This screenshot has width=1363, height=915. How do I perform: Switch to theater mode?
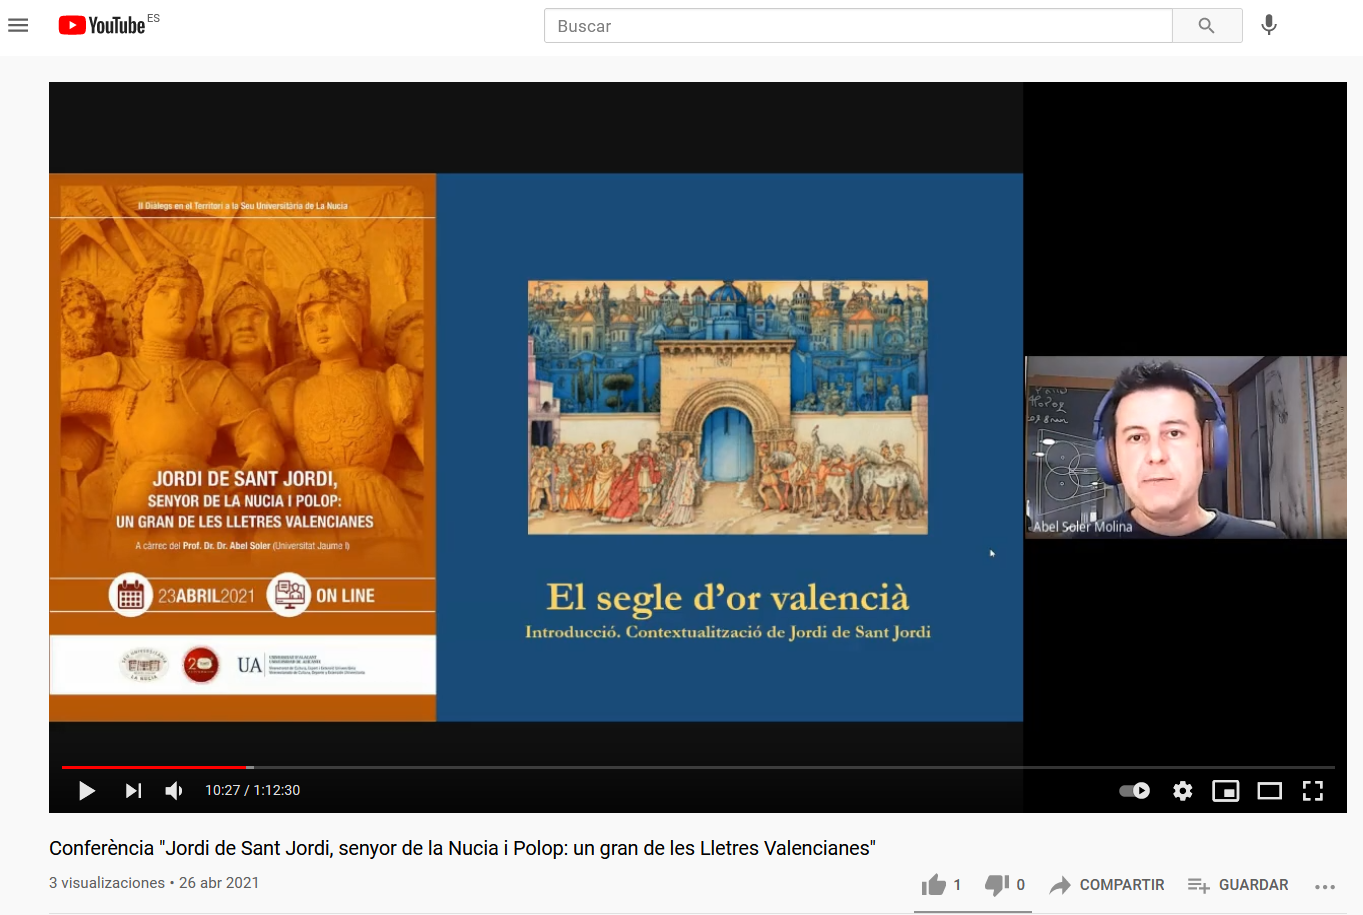[x=1270, y=791]
